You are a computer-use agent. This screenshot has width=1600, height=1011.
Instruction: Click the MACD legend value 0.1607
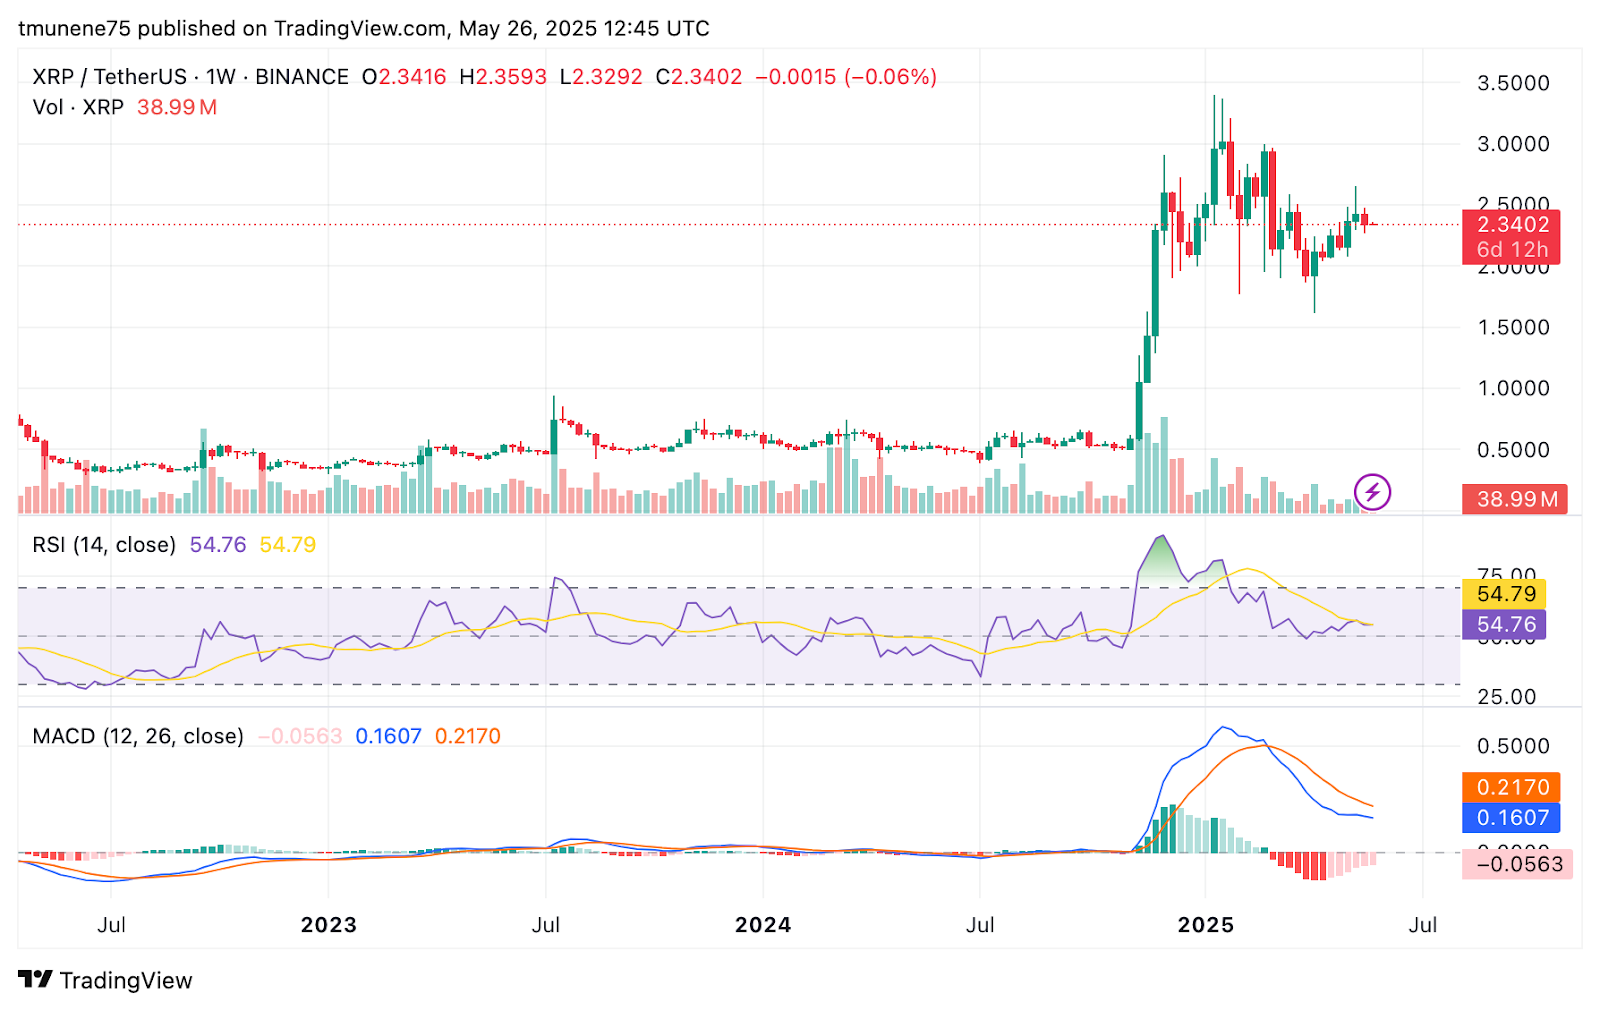tap(388, 736)
